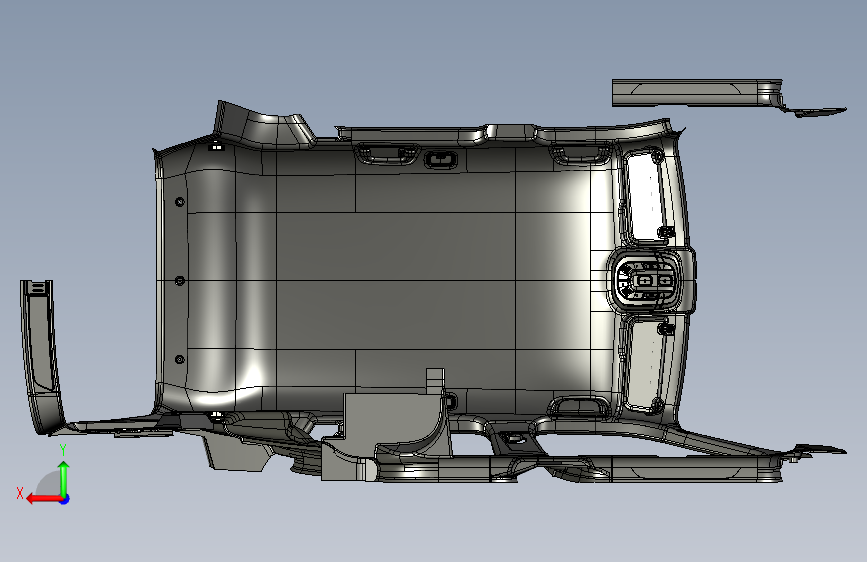Select the upper sun visor recess
The width and height of the screenshot is (867, 562).
click(647, 196)
